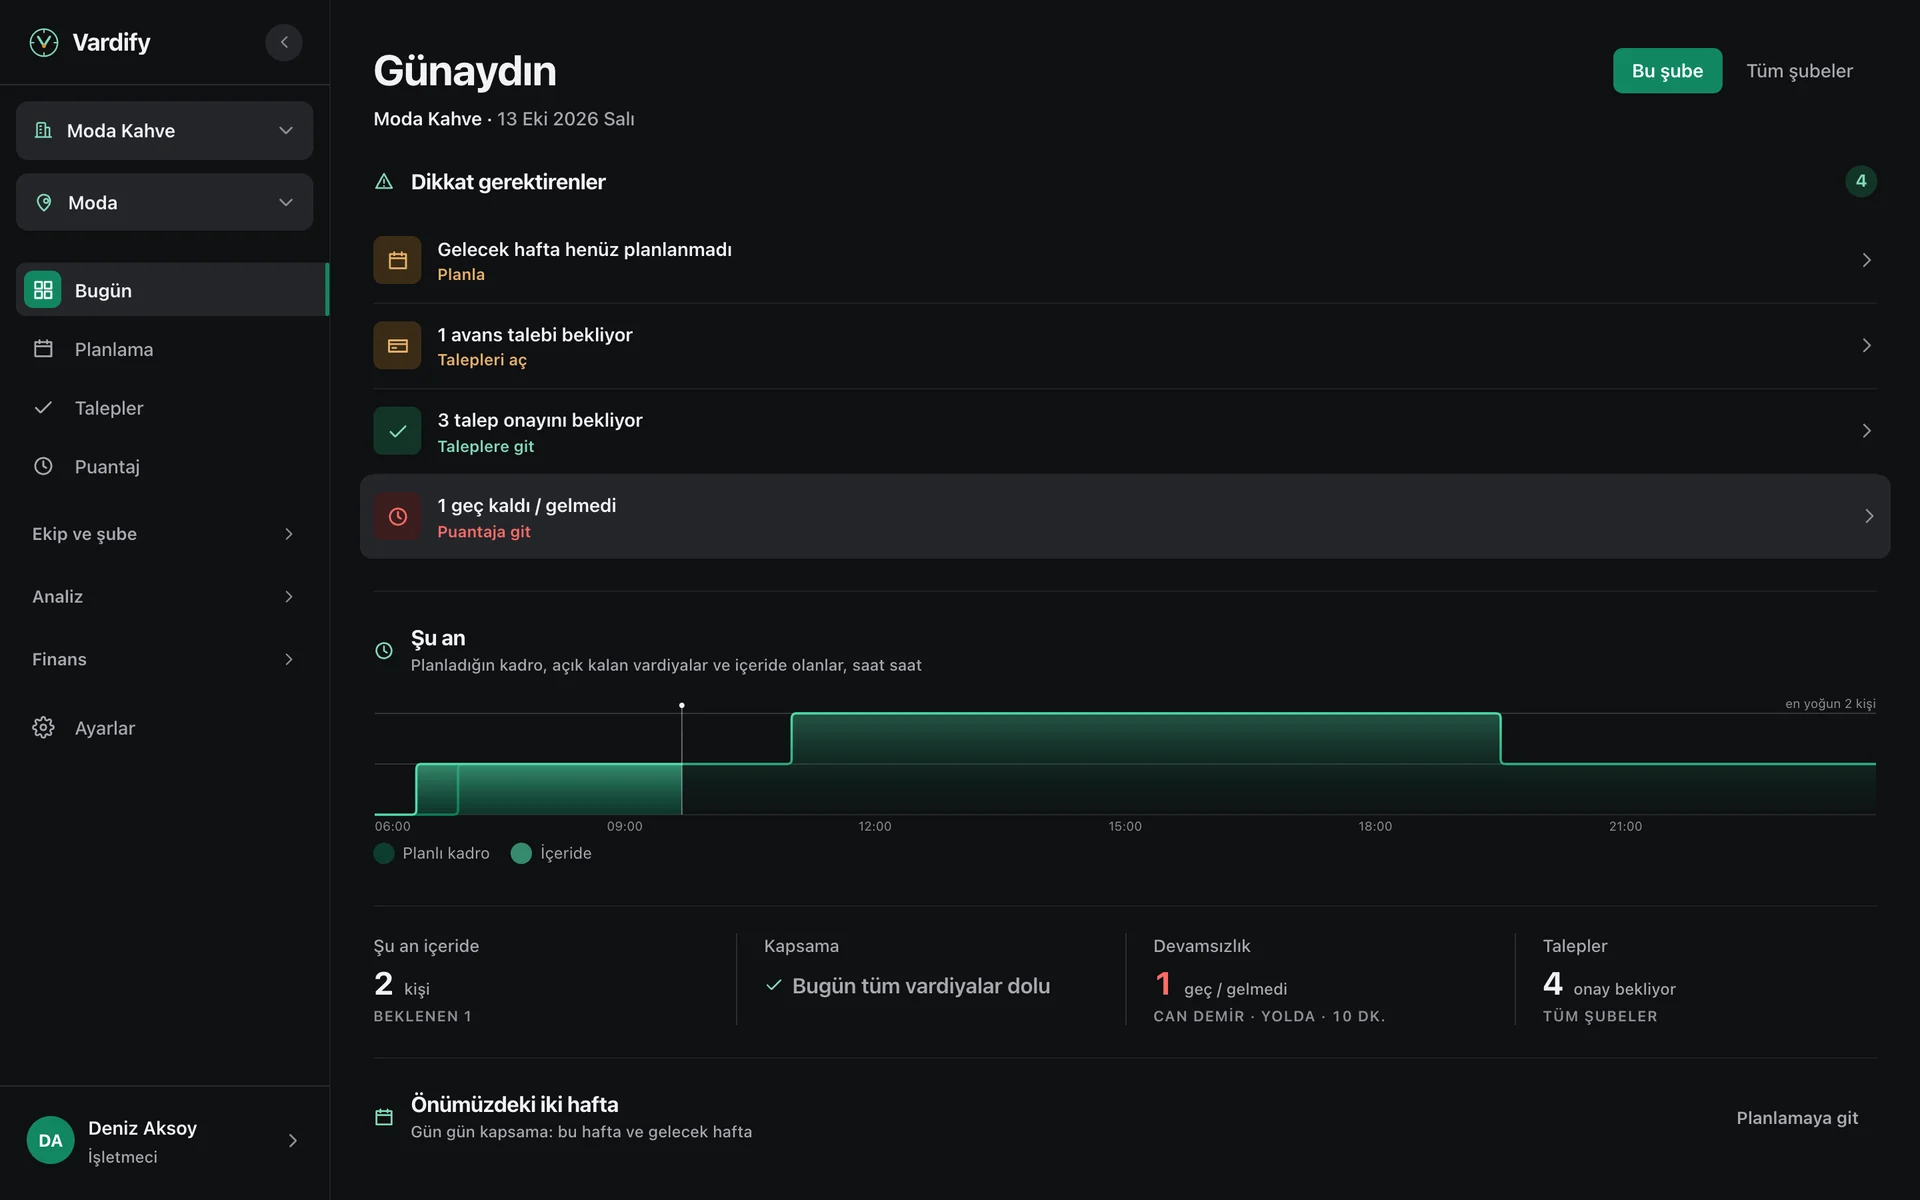Click the Puantaja git link

coord(484,532)
